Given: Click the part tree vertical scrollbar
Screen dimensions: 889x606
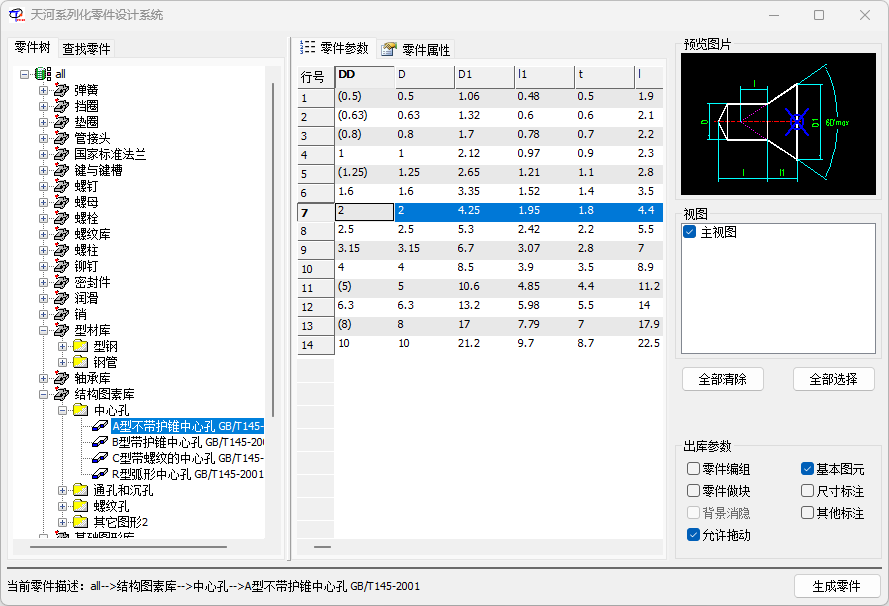Looking at the screenshot, I should 273,249.
